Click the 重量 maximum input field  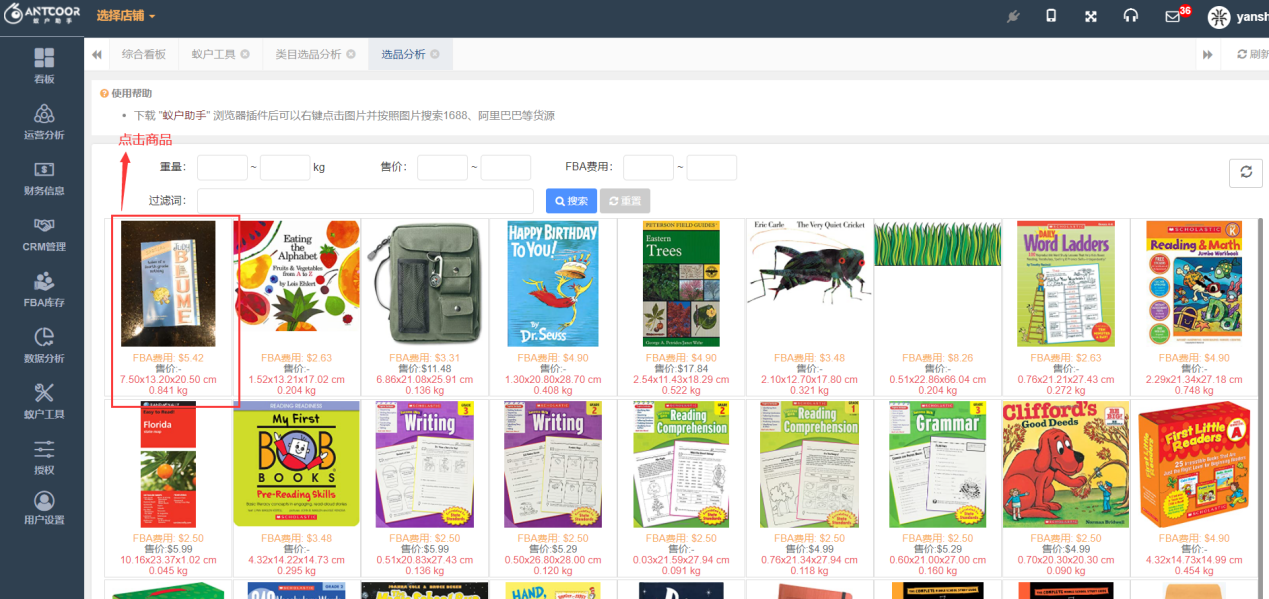[x=285, y=167]
